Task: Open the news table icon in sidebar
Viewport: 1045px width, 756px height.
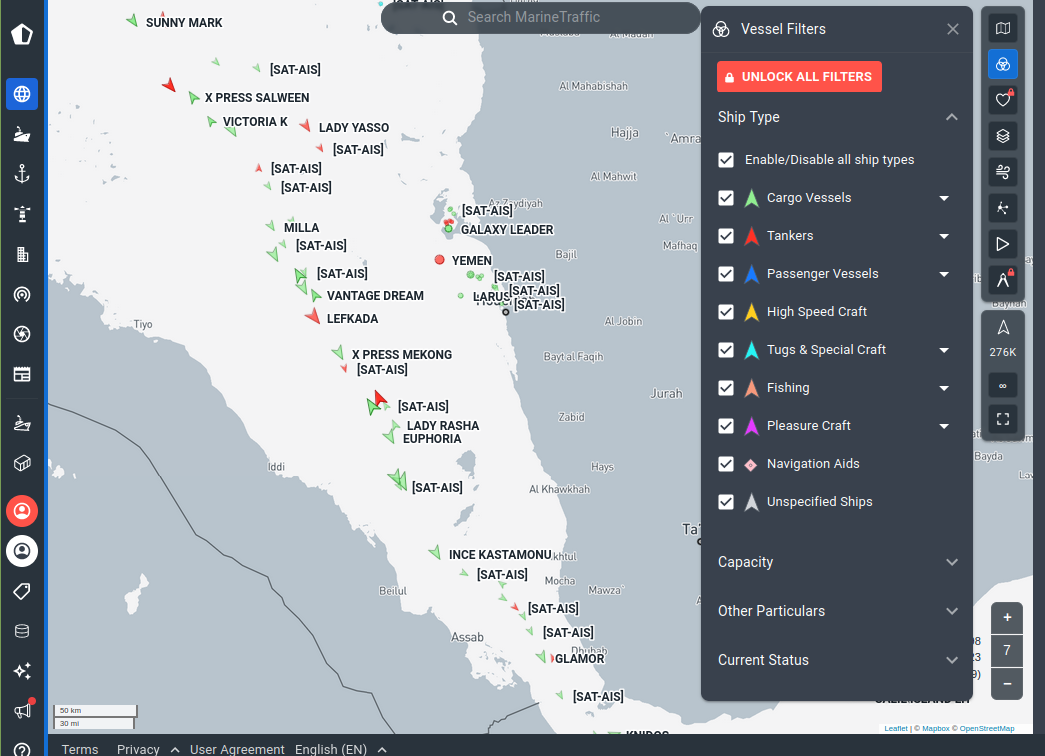Action: 22,374
